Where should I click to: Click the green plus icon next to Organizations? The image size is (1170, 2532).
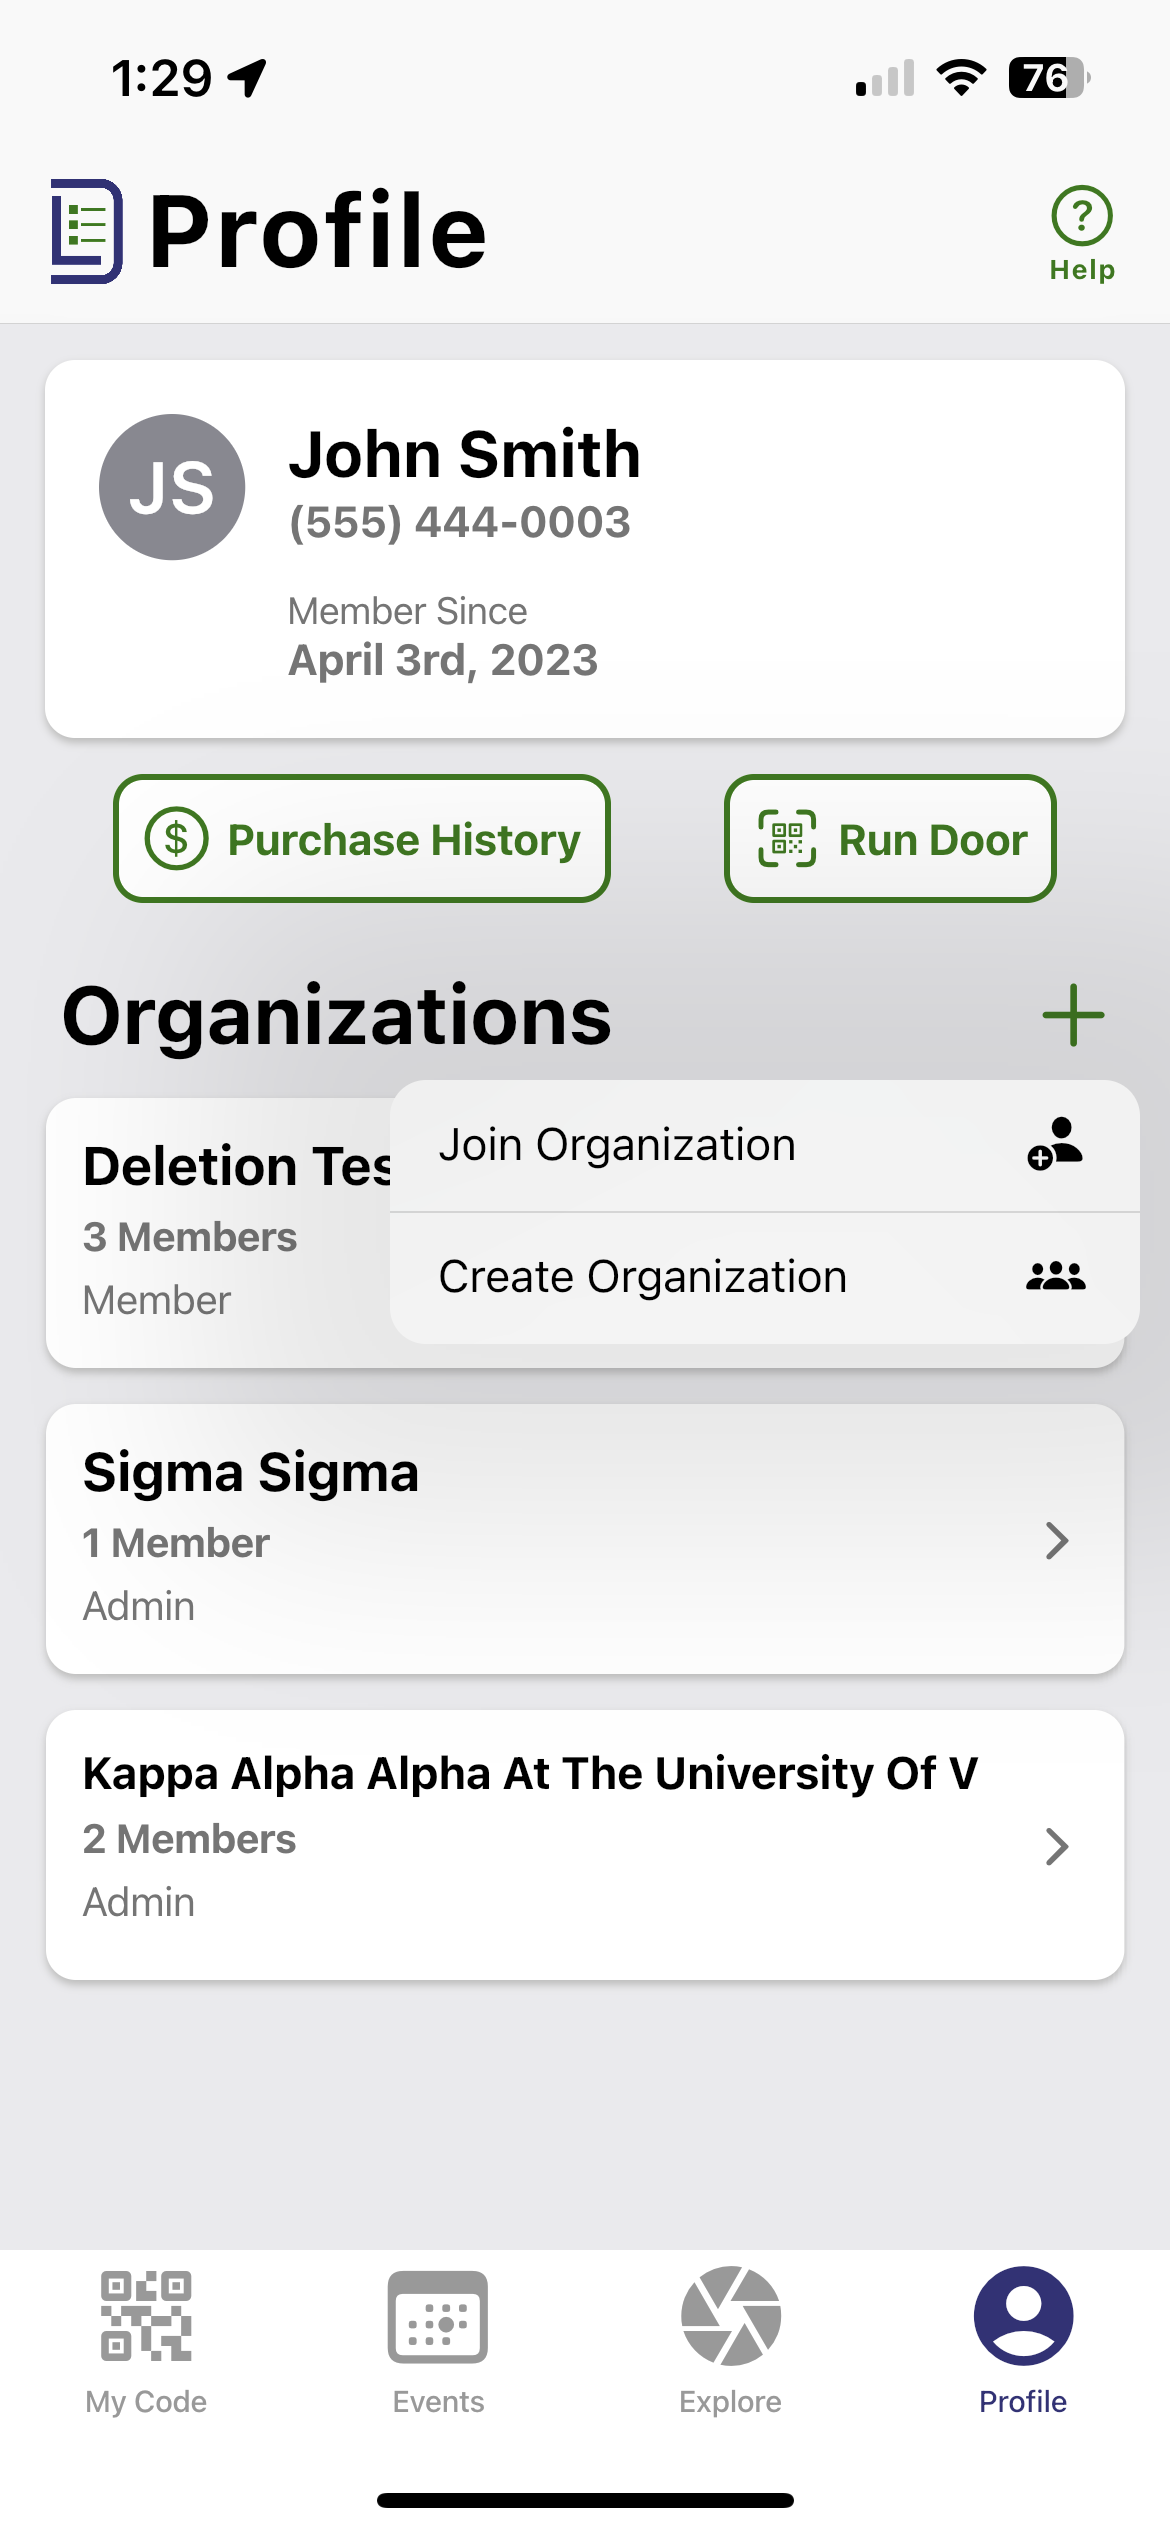pos(1073,1015)
